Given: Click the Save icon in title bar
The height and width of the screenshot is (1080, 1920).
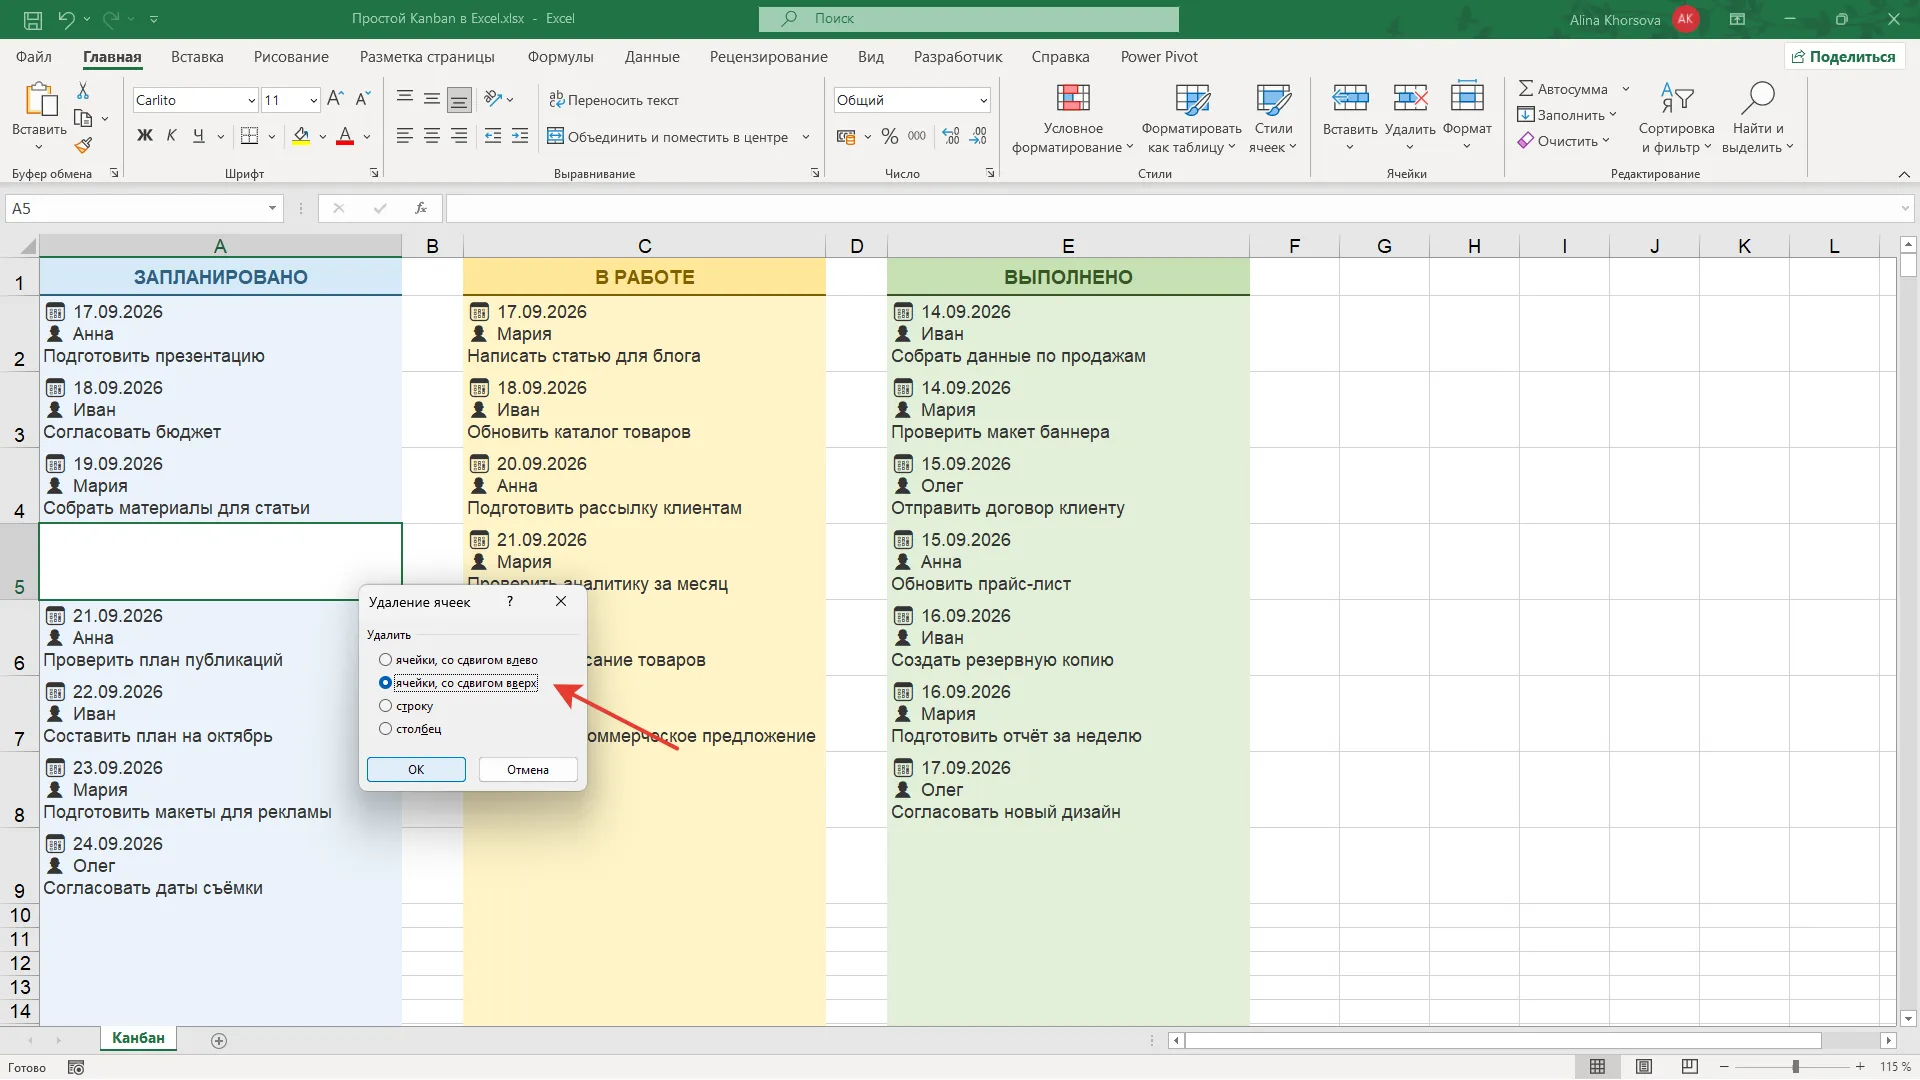Looking at the screenshot, I should coord(32,19).
